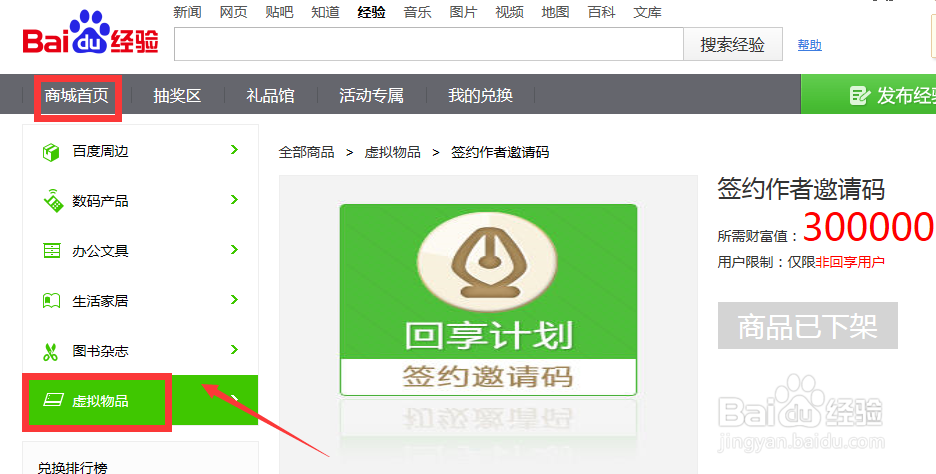The height and width of the screenshot is (474, 936).
Task: Click the 发布经验 pencil icon
Action: pos(859,95)
